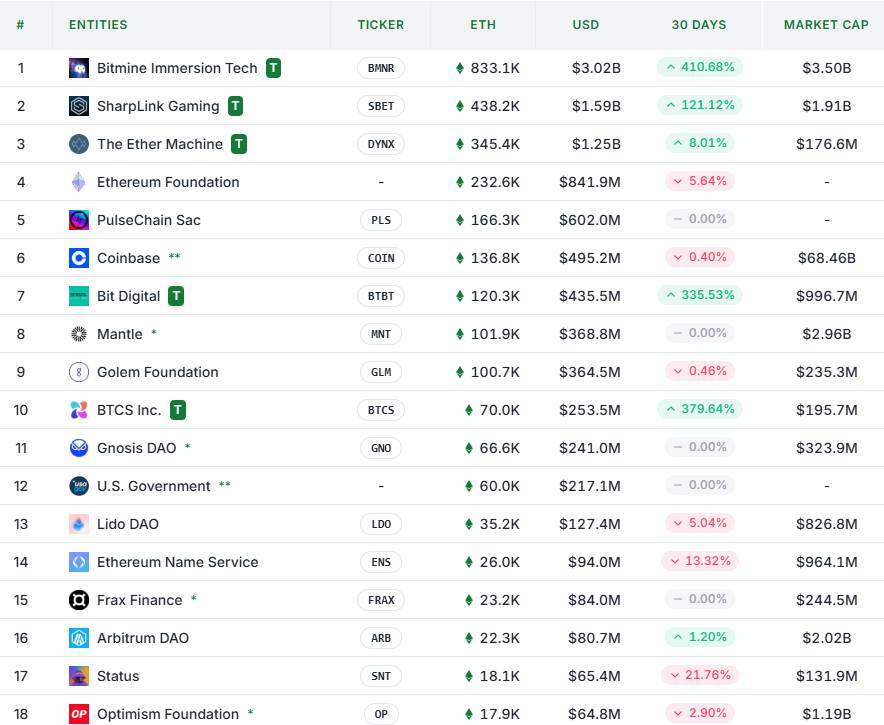Screen dimensions: 884x725
Task: Click the LDO ticker pill
Action: coord(381,524)
